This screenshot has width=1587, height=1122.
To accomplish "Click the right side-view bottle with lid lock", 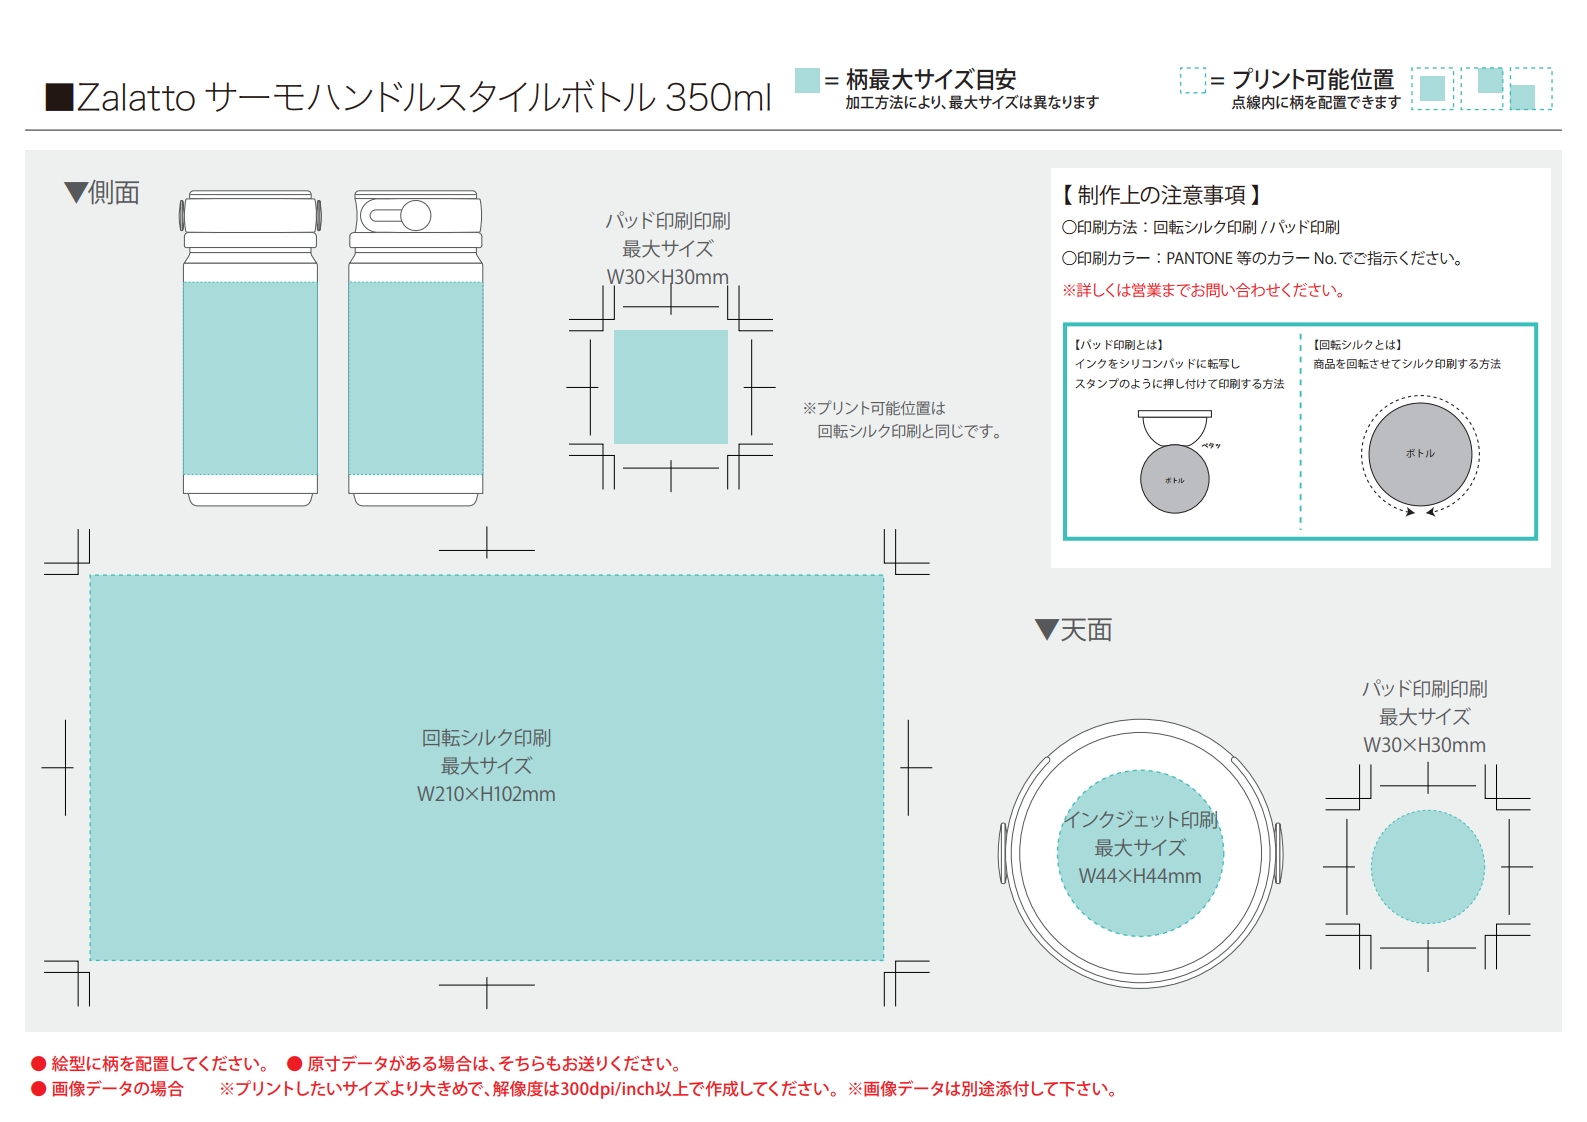I will (x=416, y=348).
